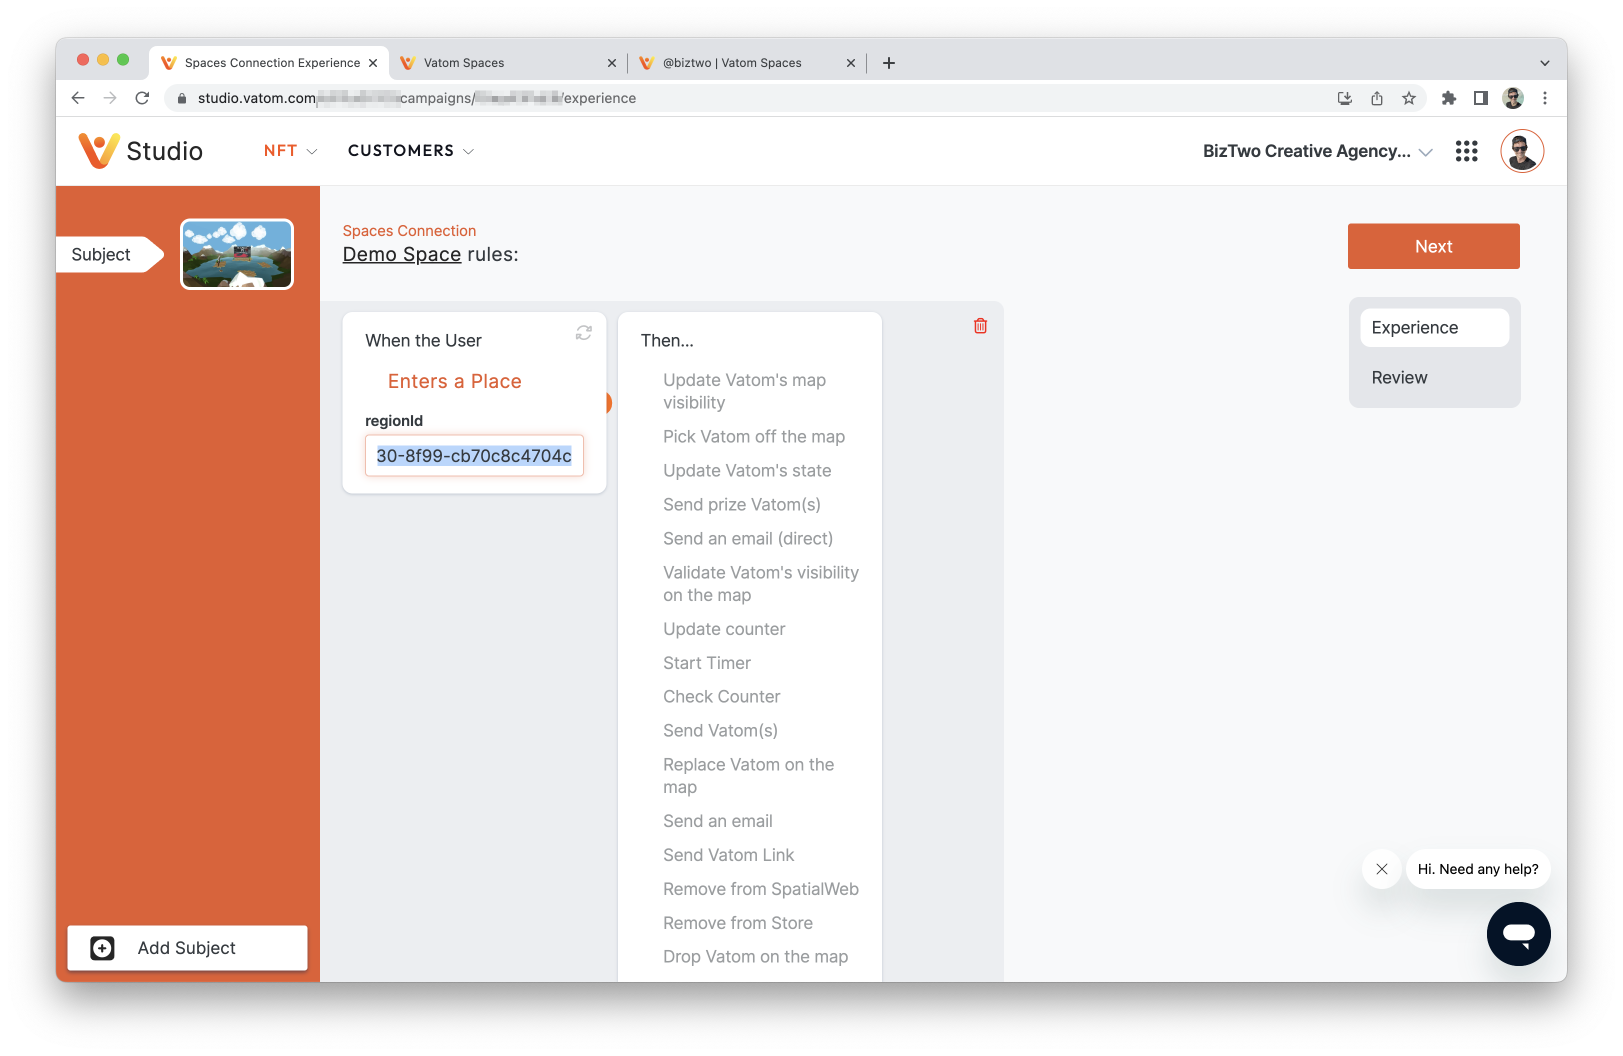The image size is (1623, 1056).
Task: Open the chat support bubble
Action: 1518,934
